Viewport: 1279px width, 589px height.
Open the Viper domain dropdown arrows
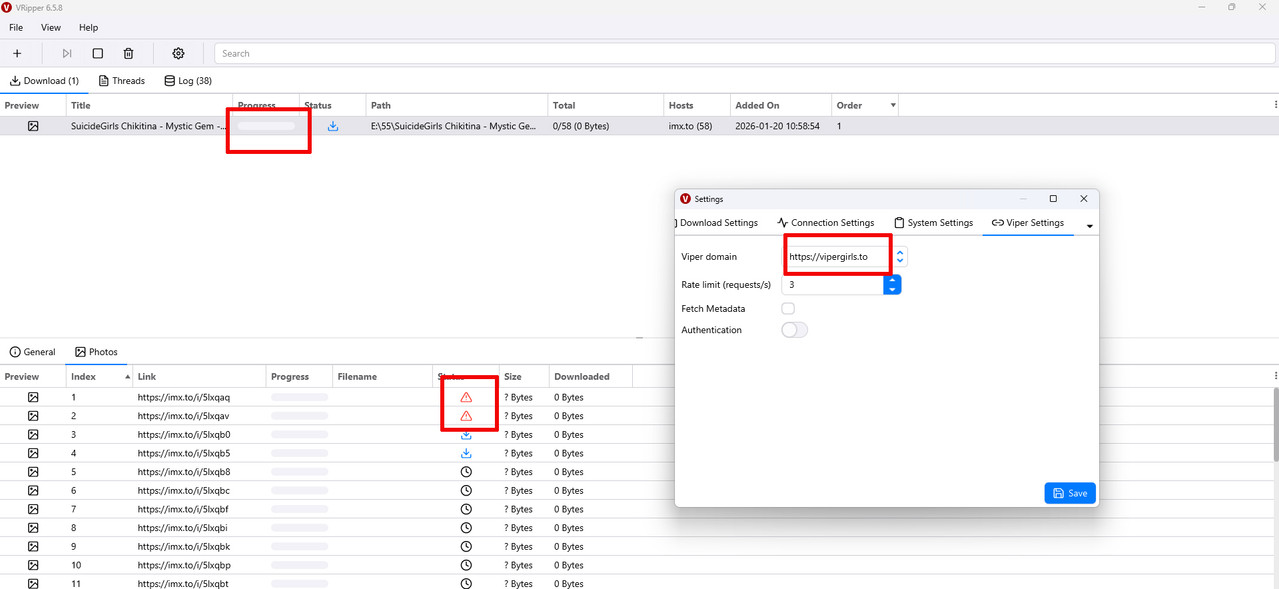[x=900, y=257]
